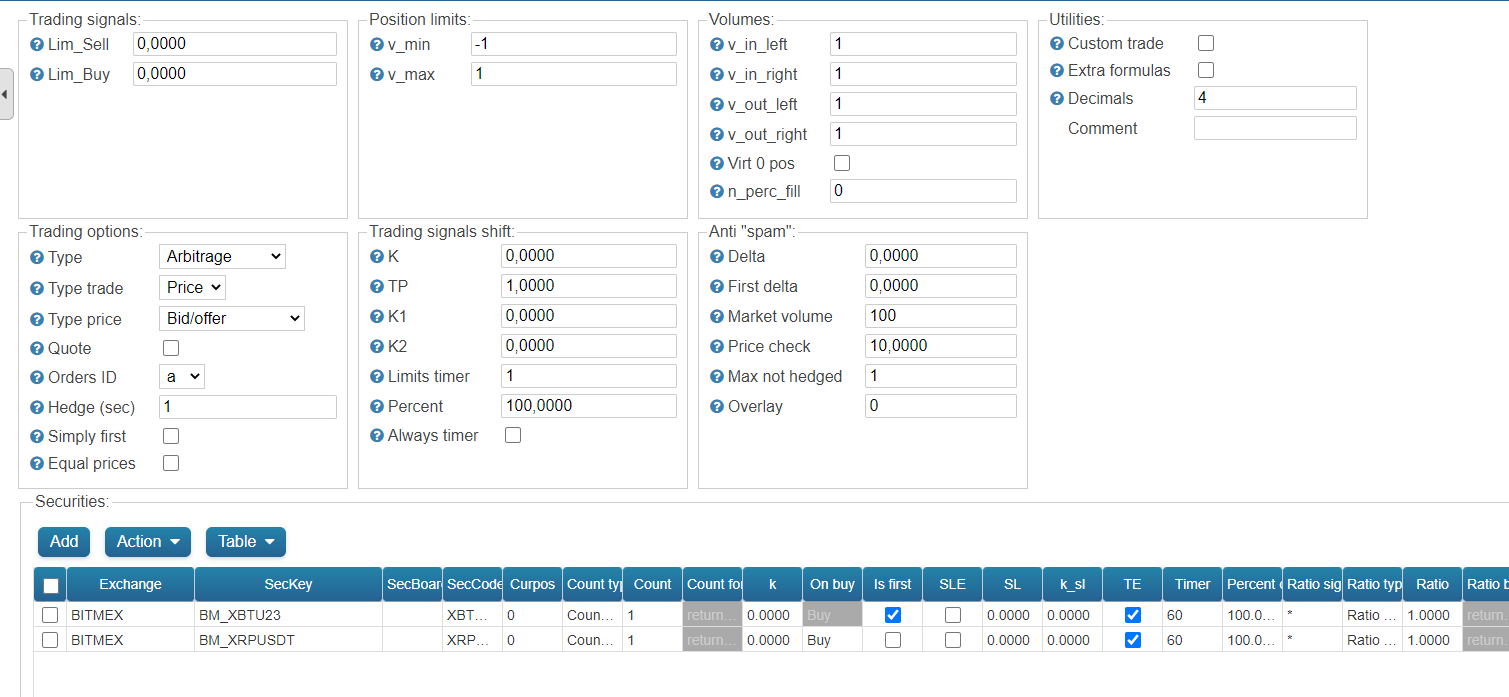Click the v_max input field
The width and height of the screenshot is (1509, 697).
click(x=574, y=74)
